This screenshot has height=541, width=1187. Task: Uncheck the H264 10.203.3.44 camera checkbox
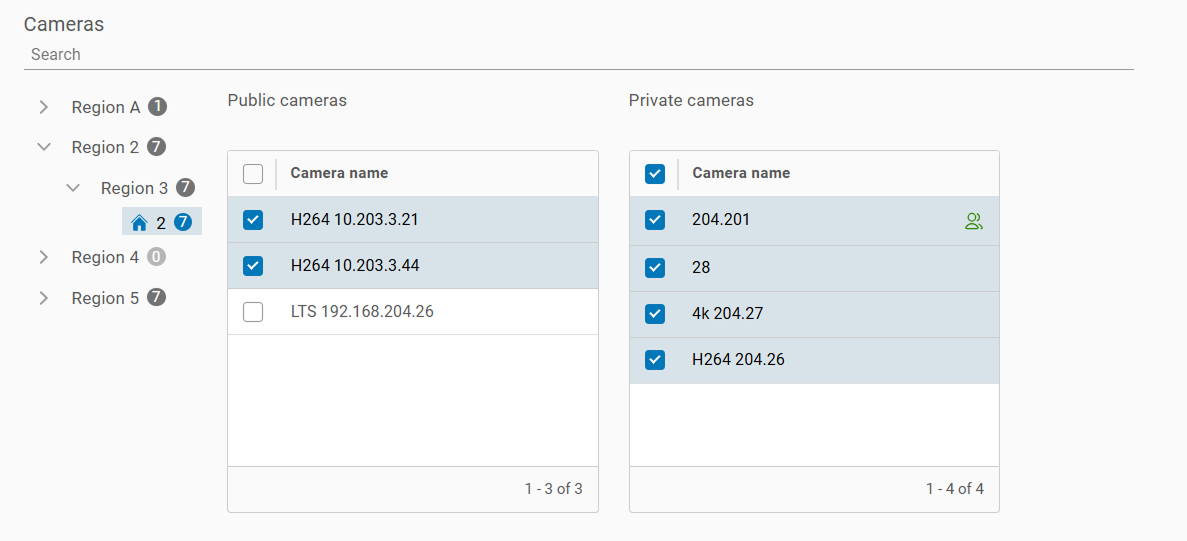(x=253, y=266)
